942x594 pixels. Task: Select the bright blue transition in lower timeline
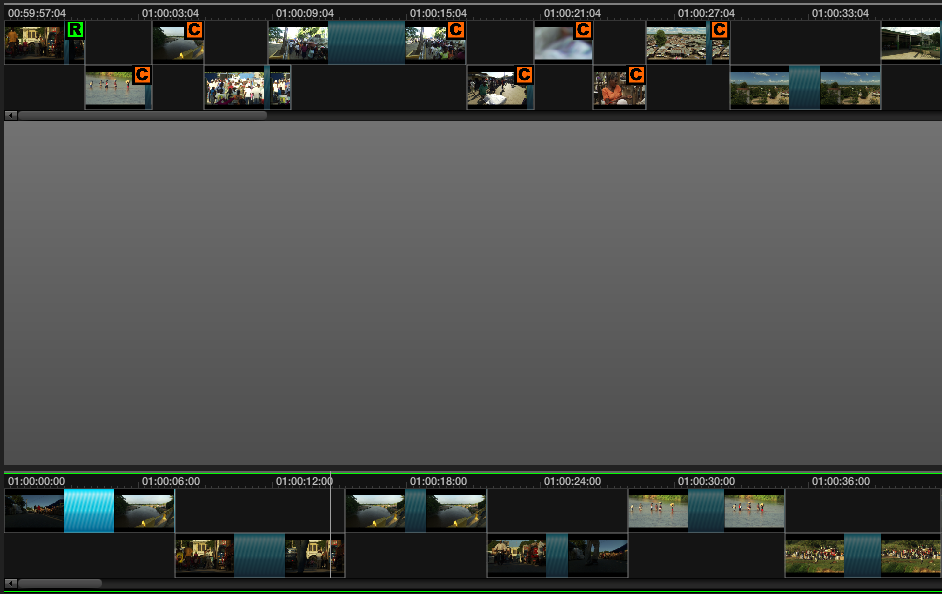point(89,511)
